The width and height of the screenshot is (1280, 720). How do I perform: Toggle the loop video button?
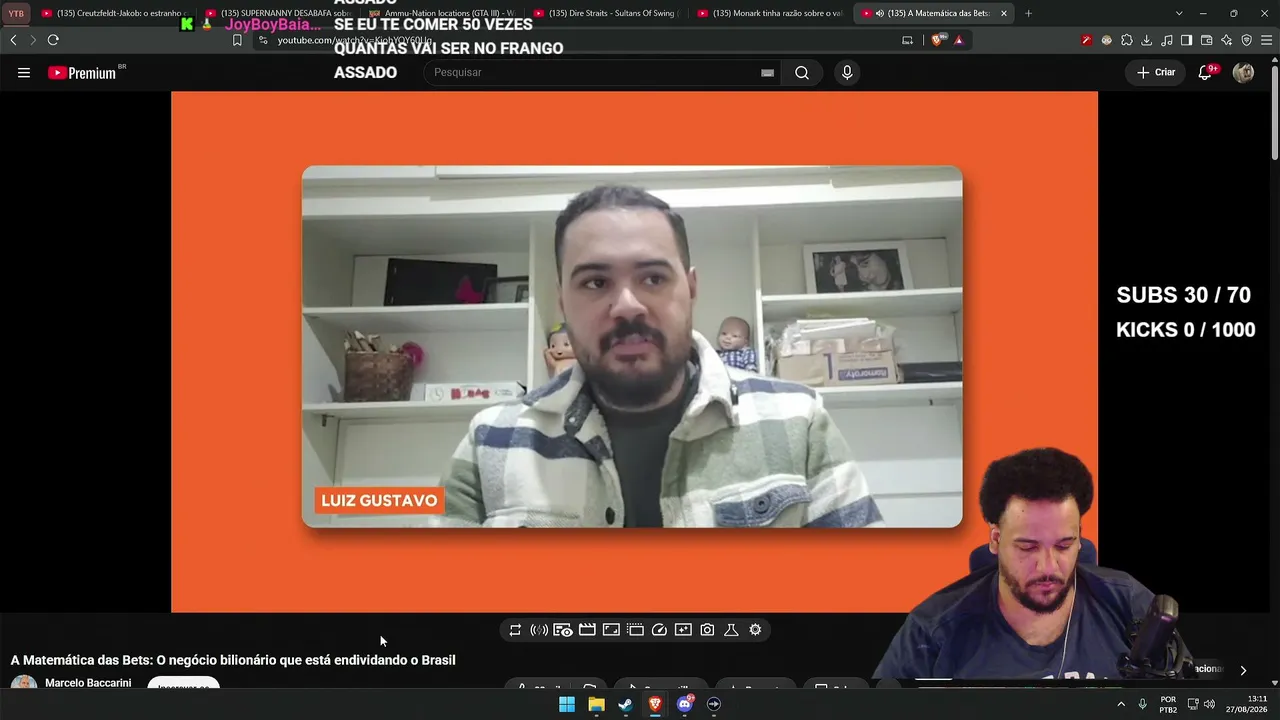(515, 630)
